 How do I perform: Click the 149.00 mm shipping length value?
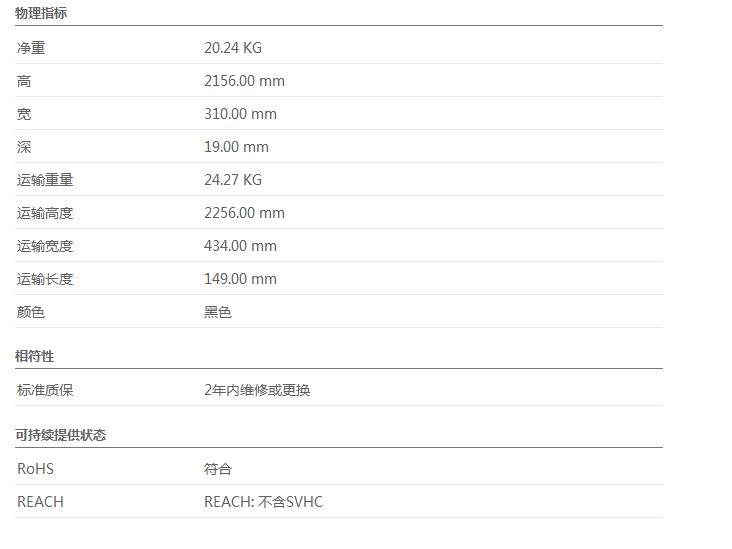(x=240, y=279)
